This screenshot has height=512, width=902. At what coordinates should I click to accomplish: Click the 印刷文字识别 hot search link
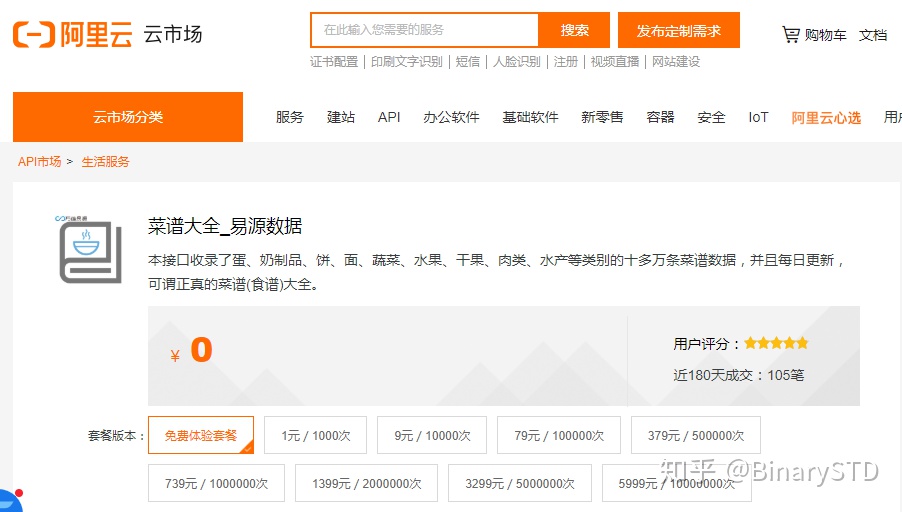(x=407, y=62)
